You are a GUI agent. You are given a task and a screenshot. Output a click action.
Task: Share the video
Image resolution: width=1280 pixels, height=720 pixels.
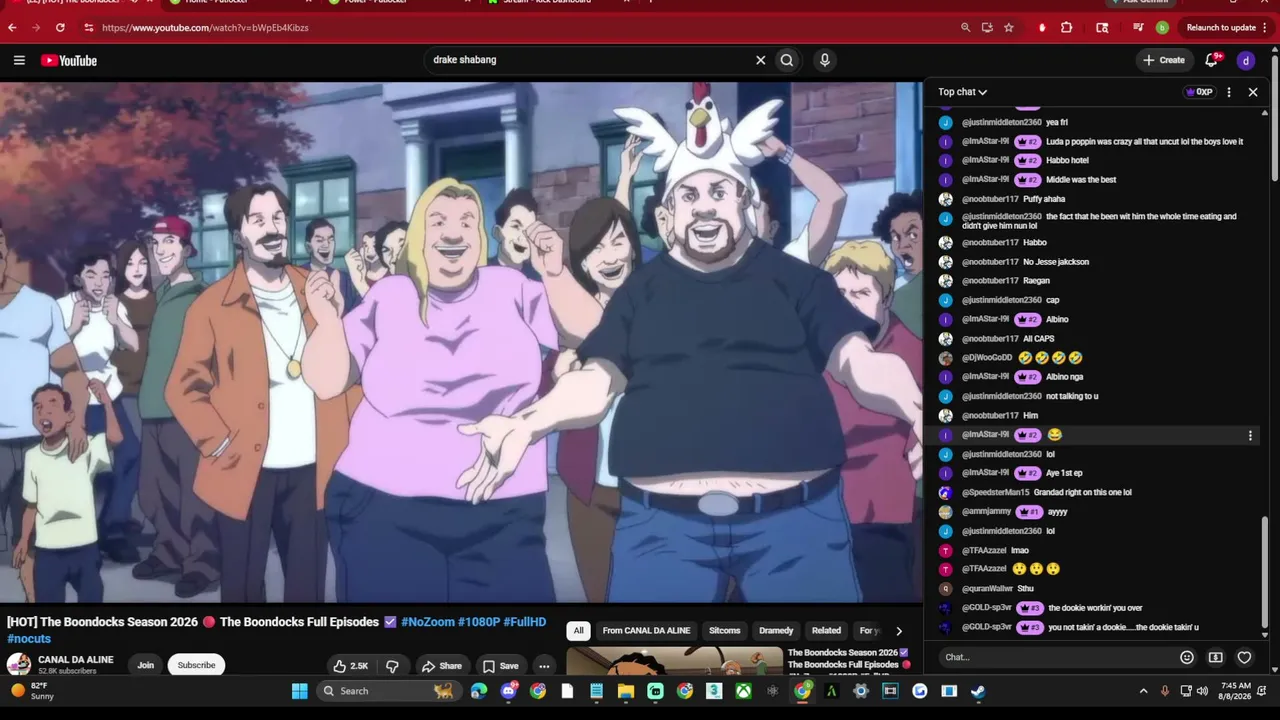pyautogui.click(x=441, y=666)
